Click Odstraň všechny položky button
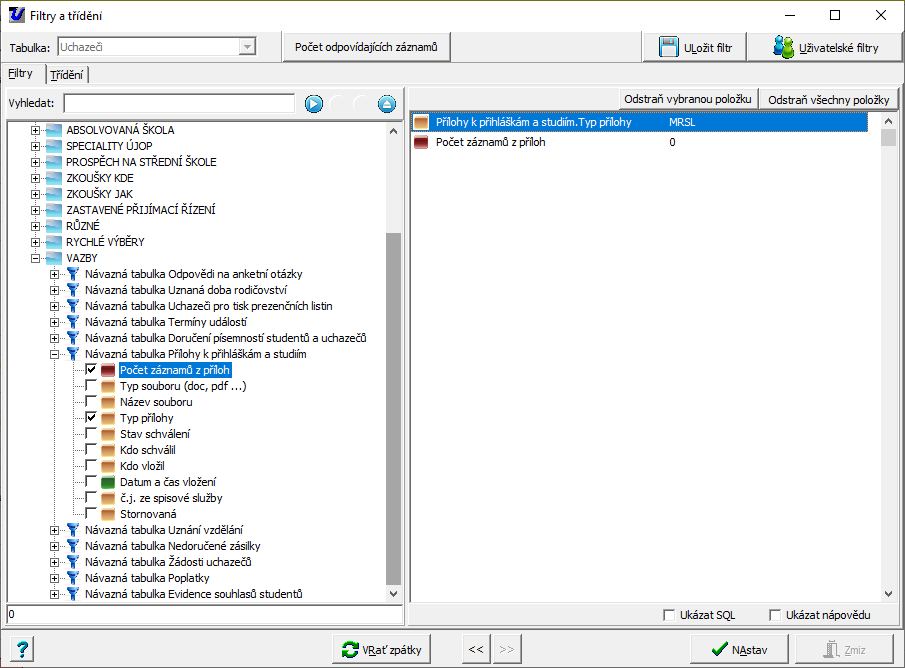Viewport: 905px width, 668px height. (x=829, y=99)
